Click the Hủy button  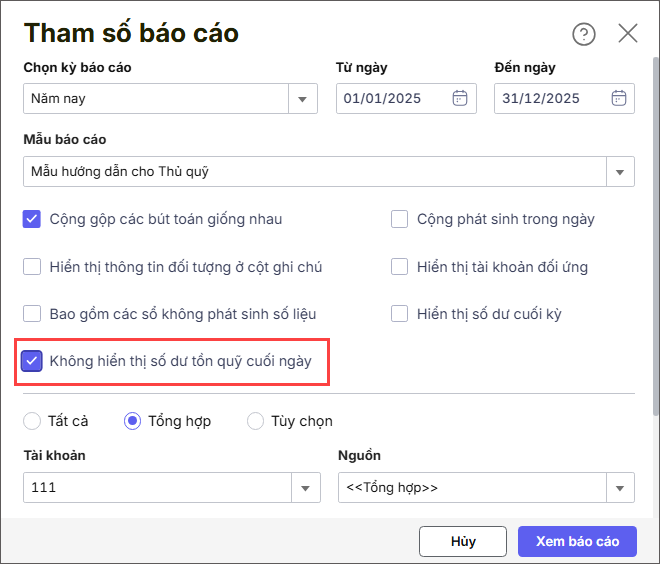[463, 541]
